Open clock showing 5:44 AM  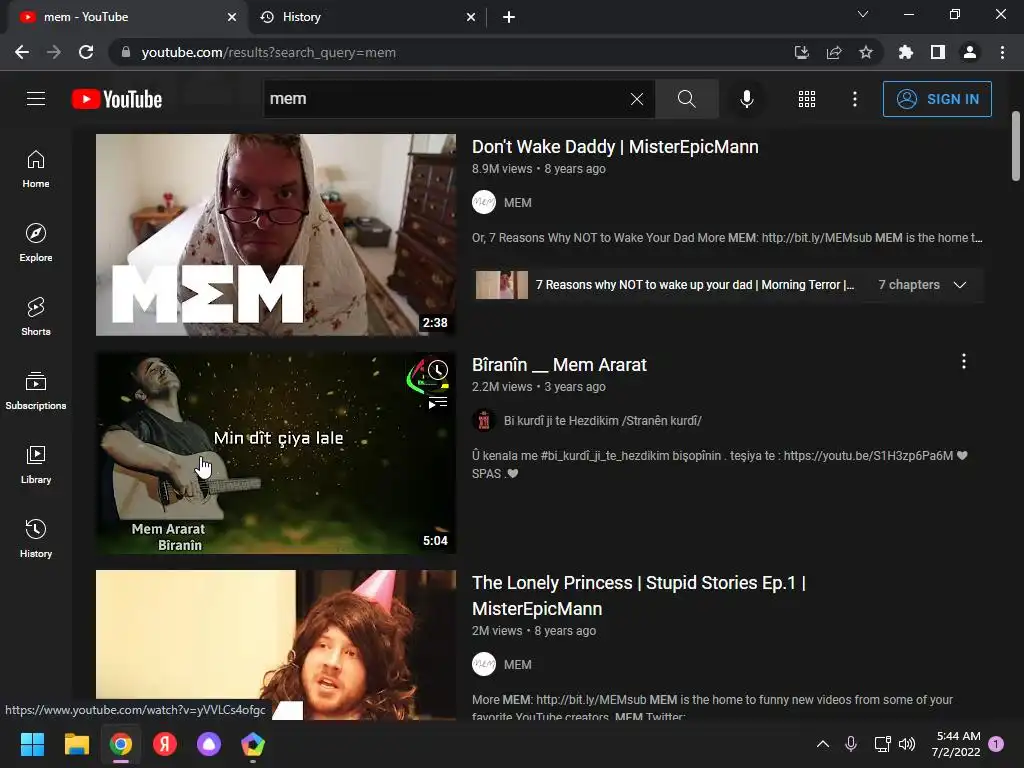click(x=956, y=744)
